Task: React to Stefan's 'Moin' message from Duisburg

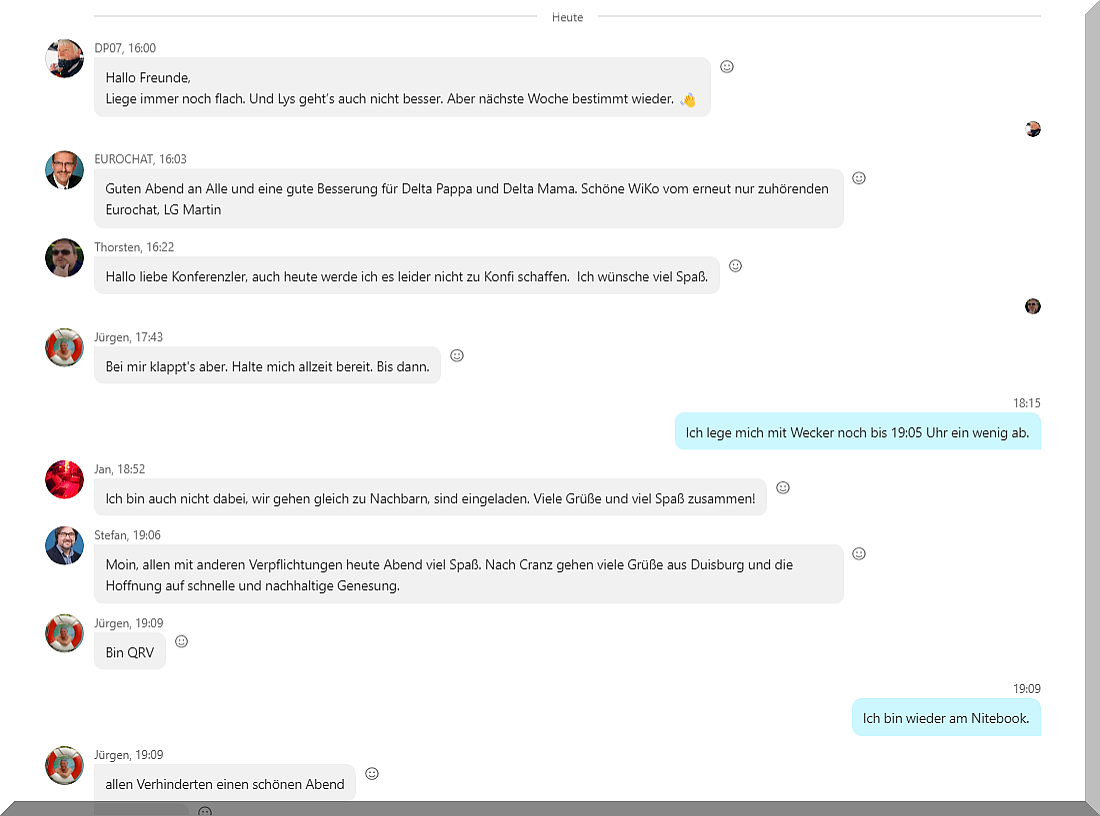Action: click(859, 554)
